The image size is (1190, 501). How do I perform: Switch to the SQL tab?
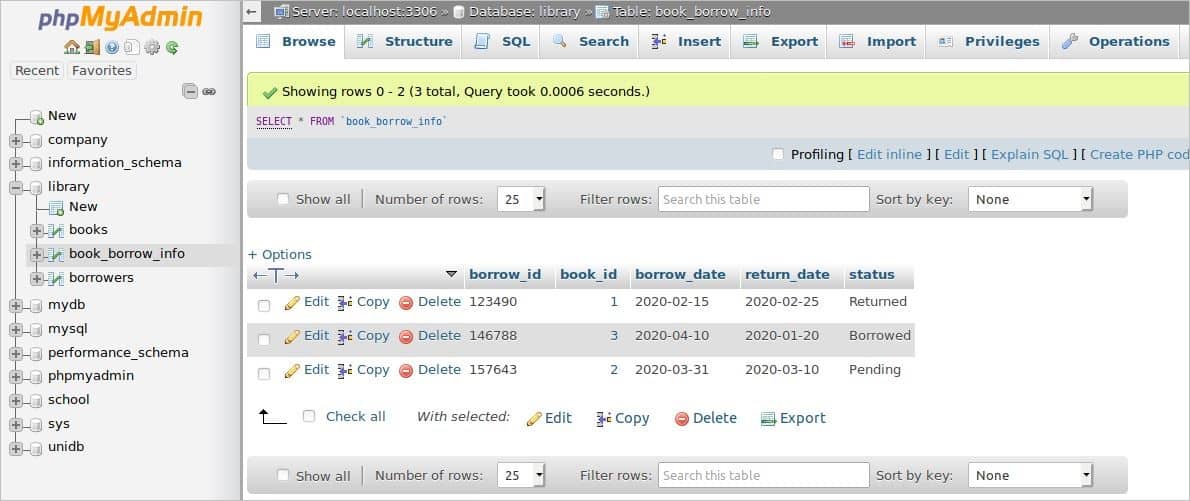502,42
